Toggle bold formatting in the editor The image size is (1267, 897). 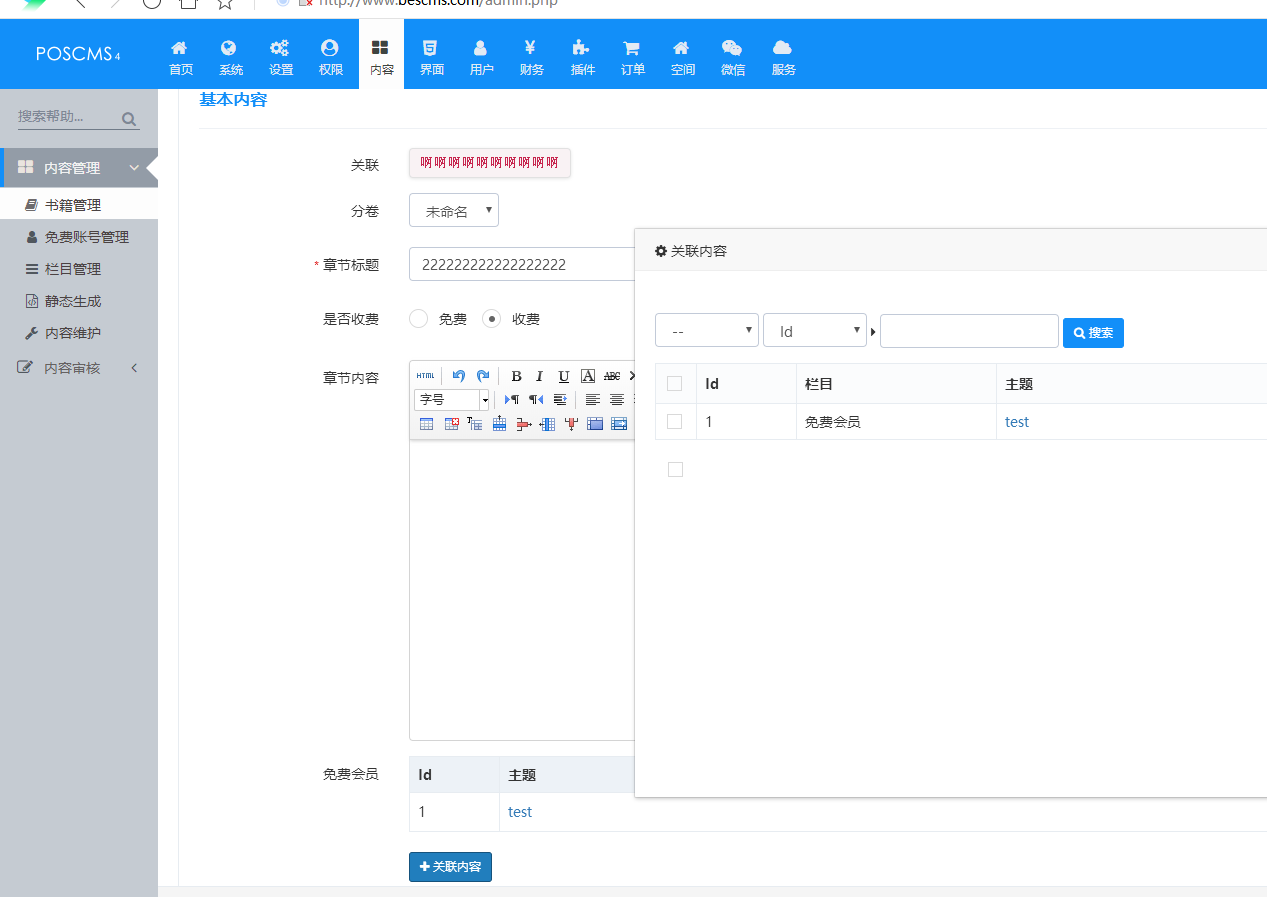[516, 376]
